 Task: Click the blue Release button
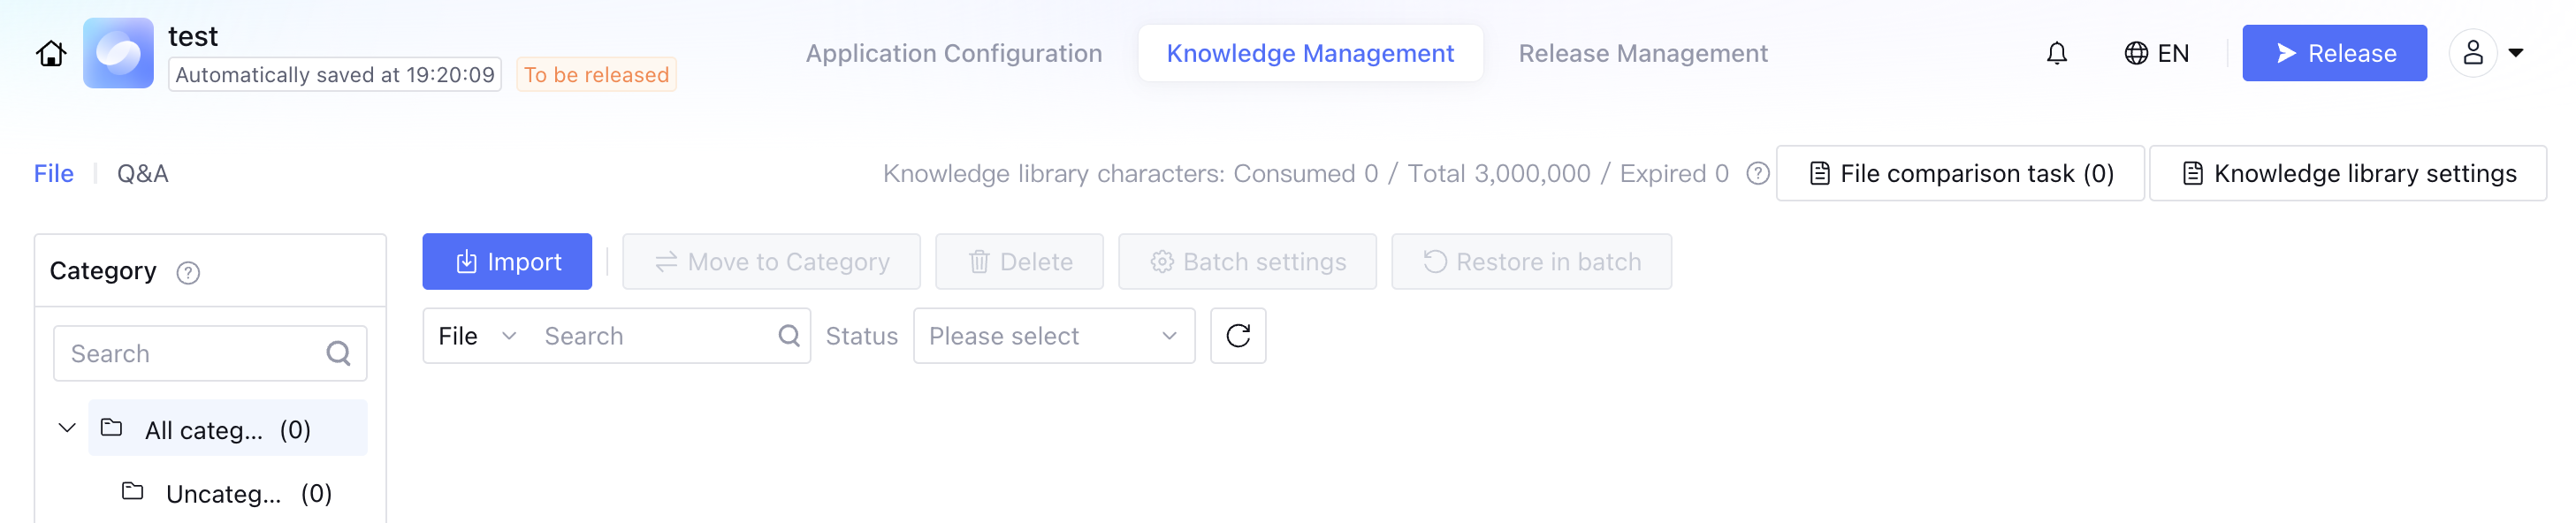coord(2333,53)
